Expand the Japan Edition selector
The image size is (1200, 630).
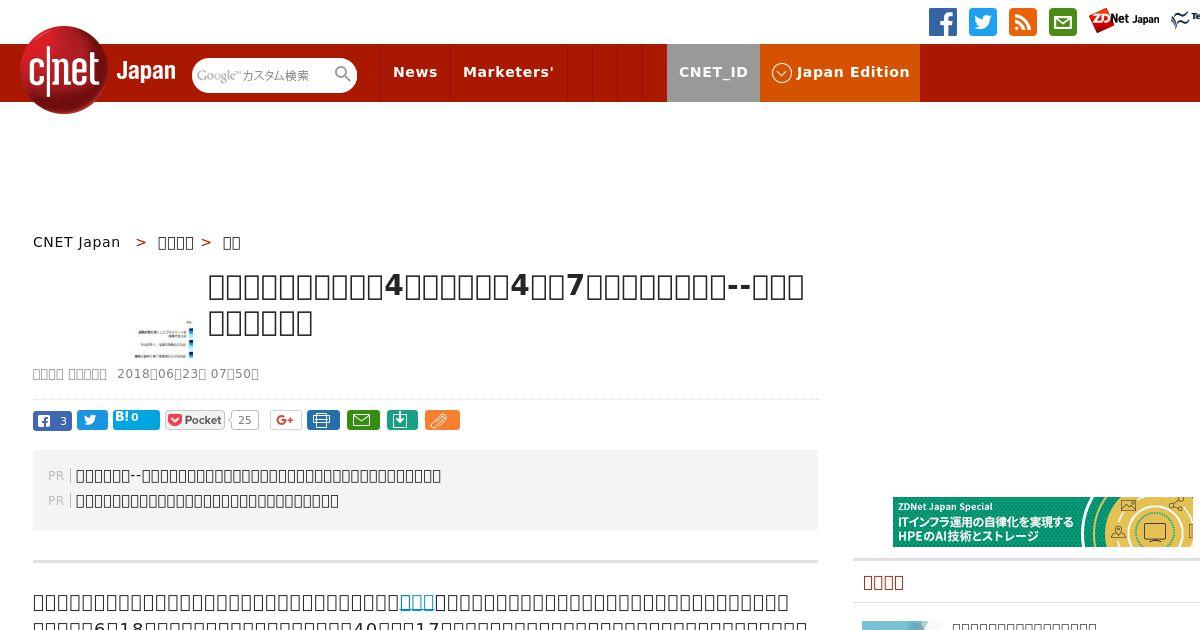point(840,72)
